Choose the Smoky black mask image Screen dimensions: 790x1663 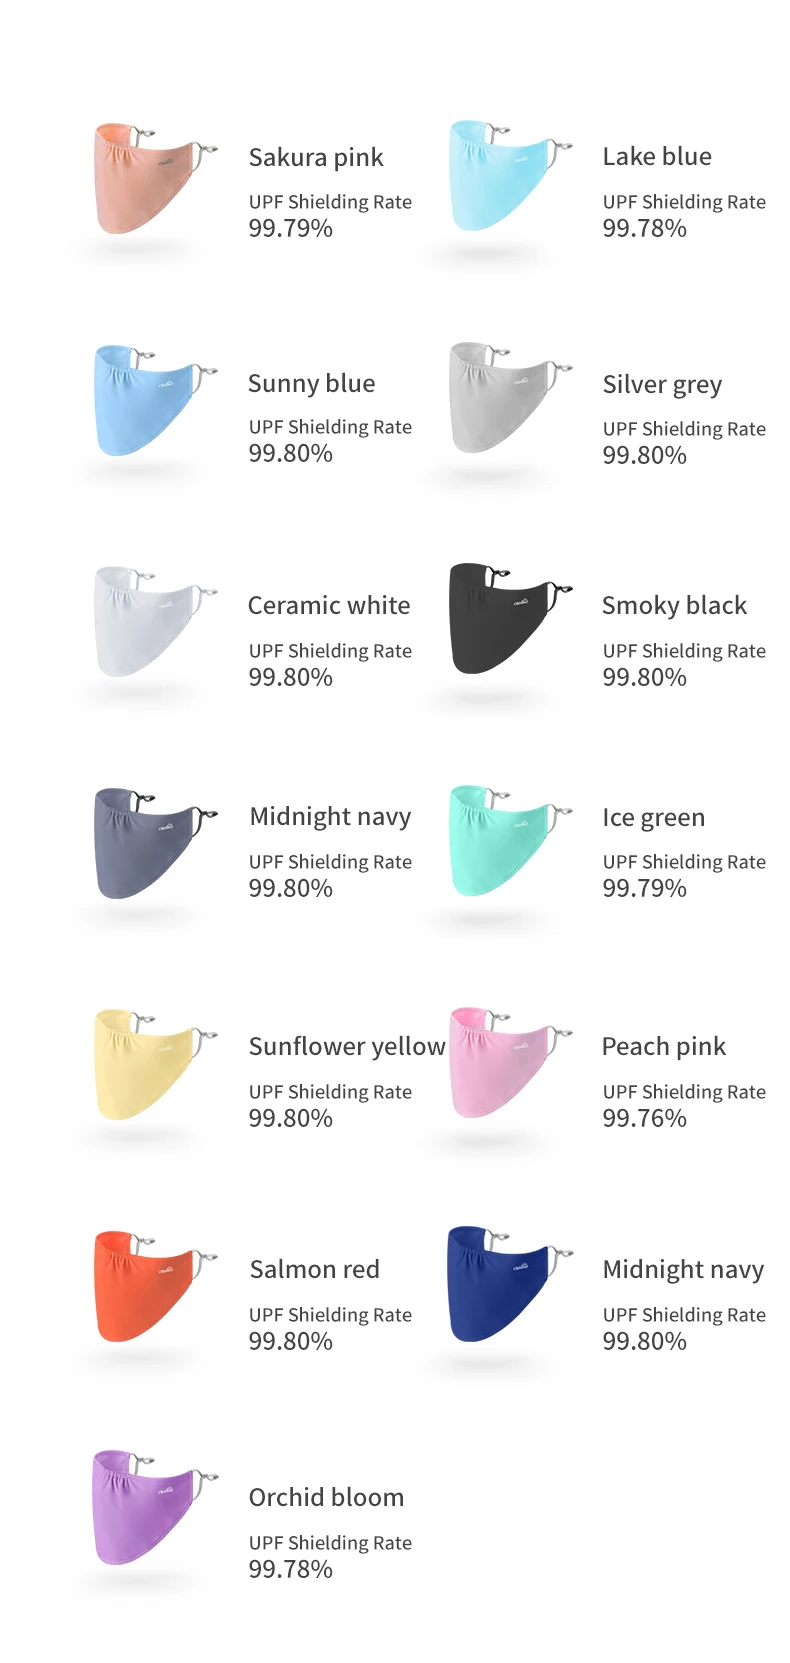pos(510,619)
